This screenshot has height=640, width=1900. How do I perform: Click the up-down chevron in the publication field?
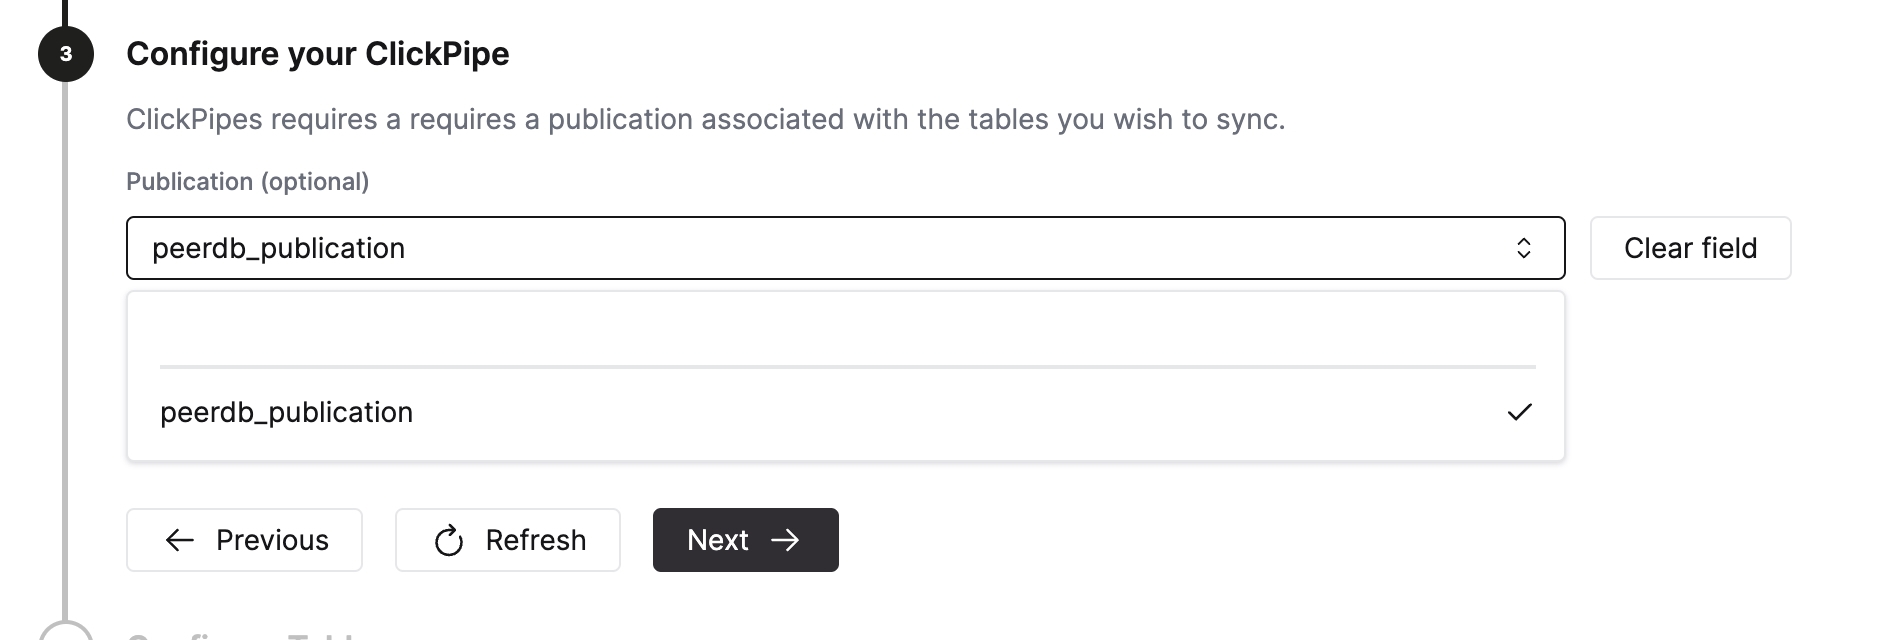[x=1524, y=247]
